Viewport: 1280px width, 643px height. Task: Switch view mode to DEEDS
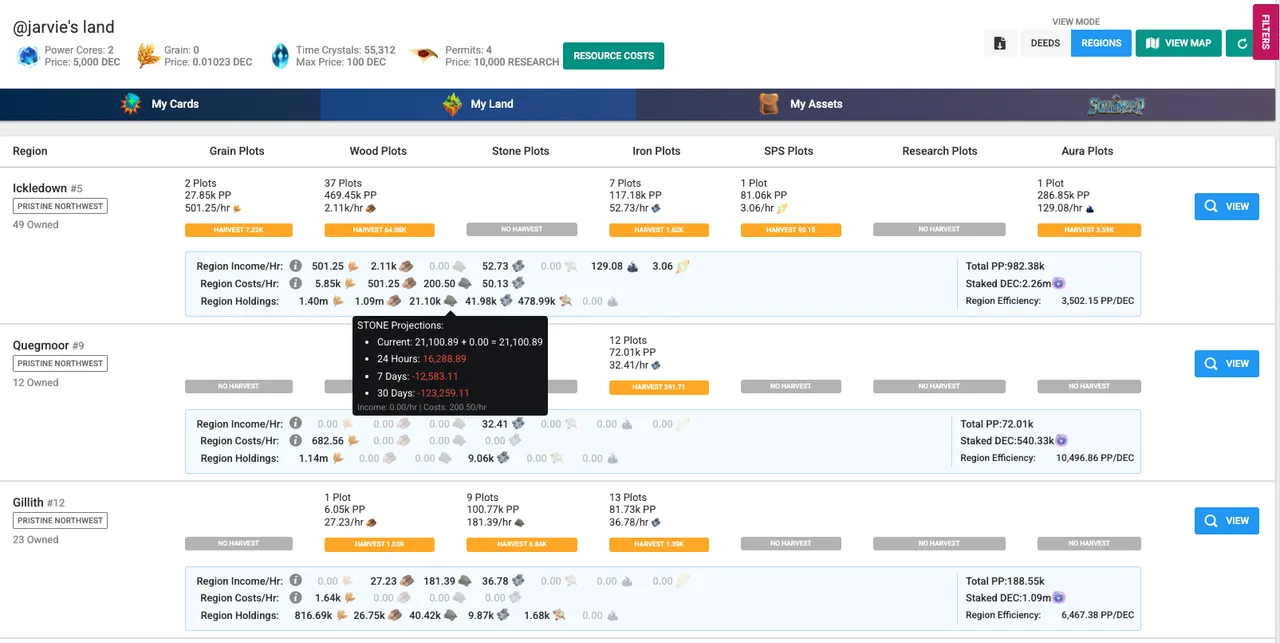point(1045,43)
